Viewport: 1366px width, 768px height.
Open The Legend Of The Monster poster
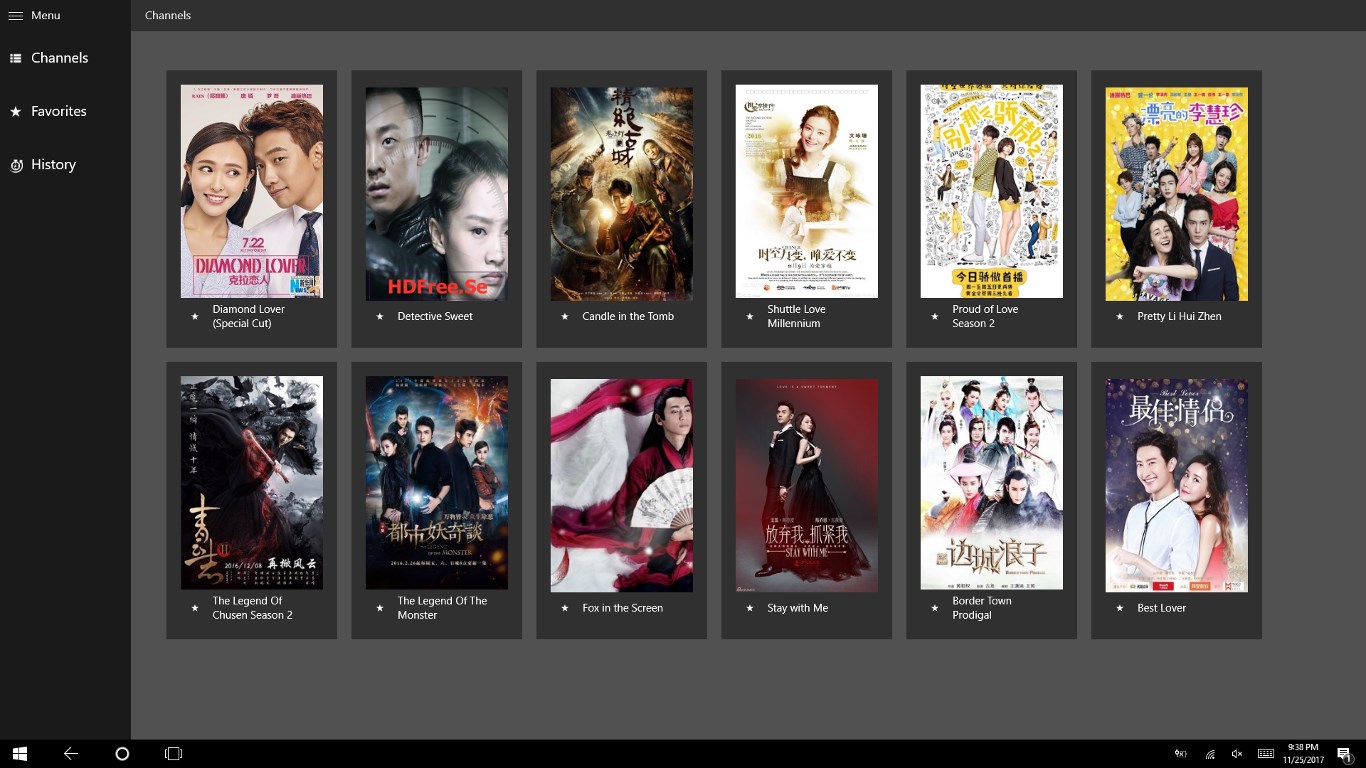[437, 483]
